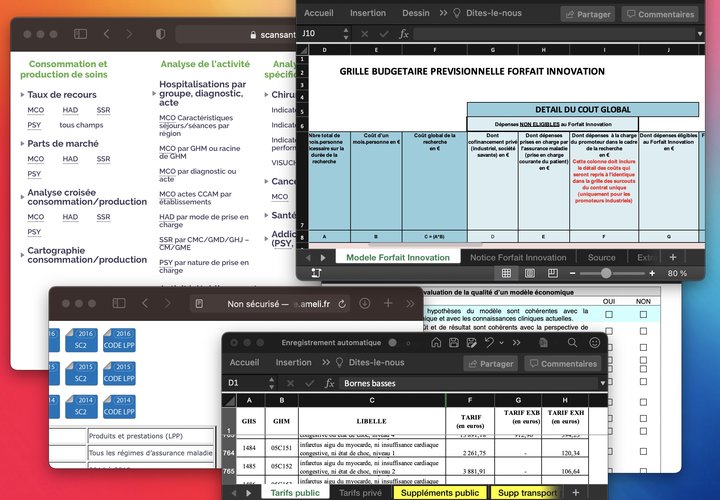Toggle sidebar in scansante Safari window
Image resolution: width=720 pixels, height=500 pixels.
tap(80, 34)
